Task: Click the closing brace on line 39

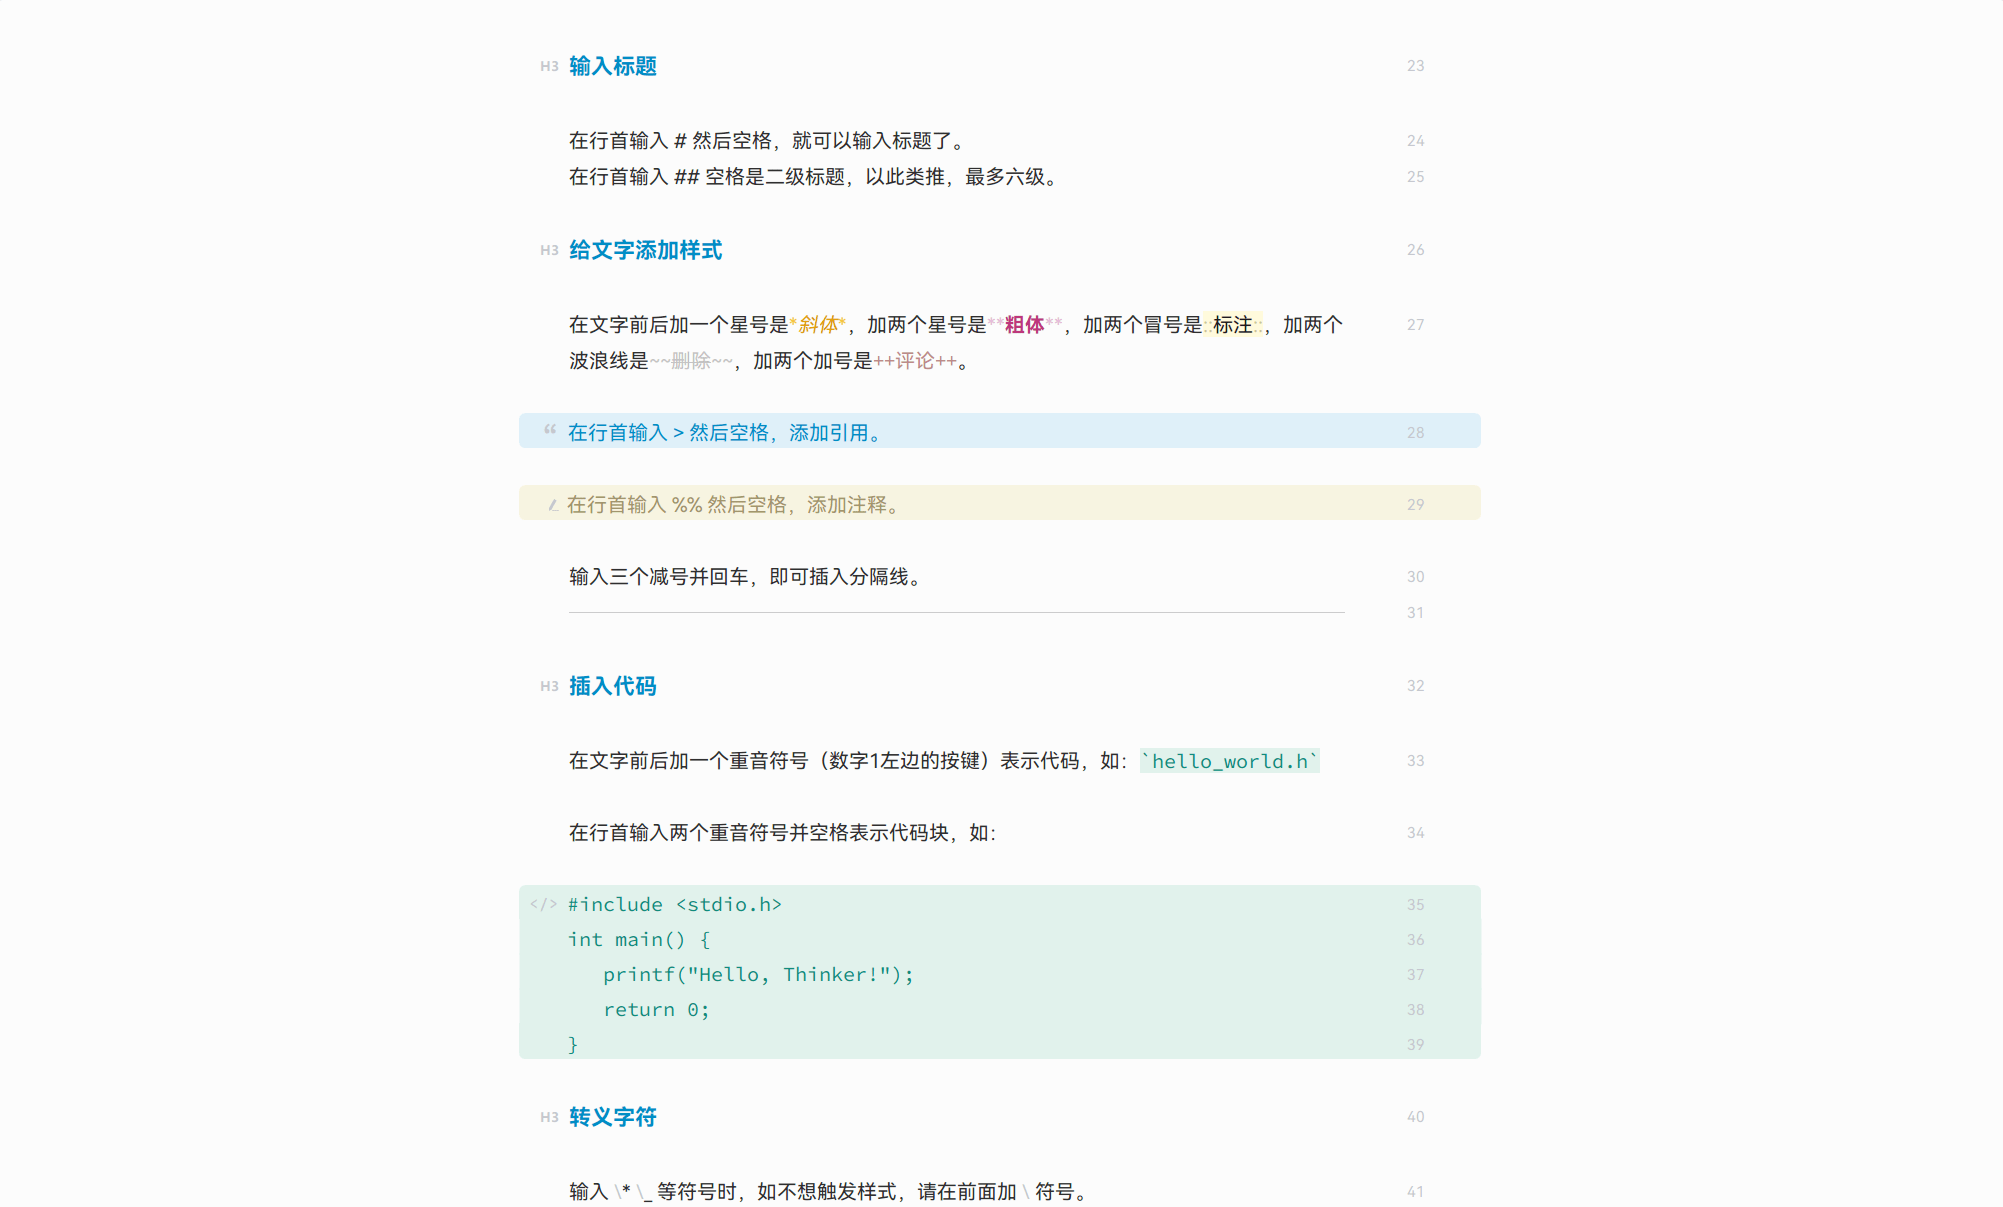Action: (x=573, y=1044)
